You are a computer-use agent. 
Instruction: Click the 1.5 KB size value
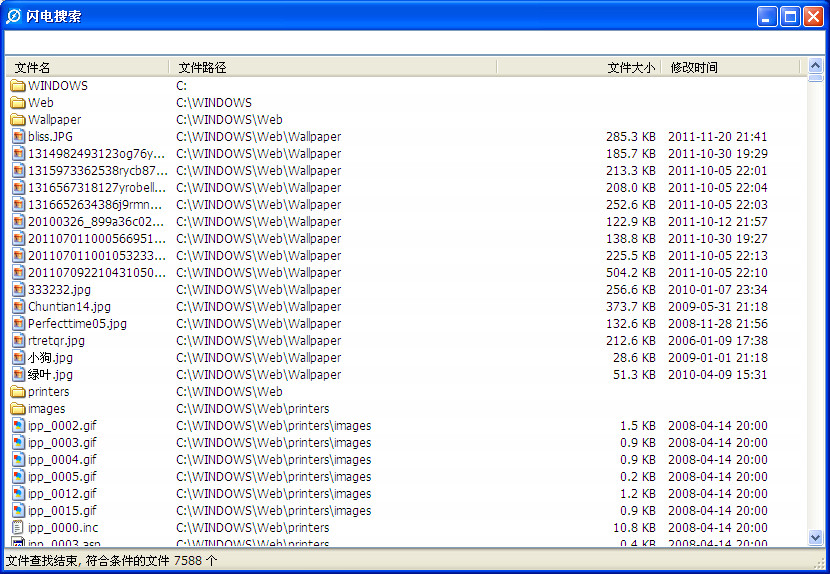[638, 426]
